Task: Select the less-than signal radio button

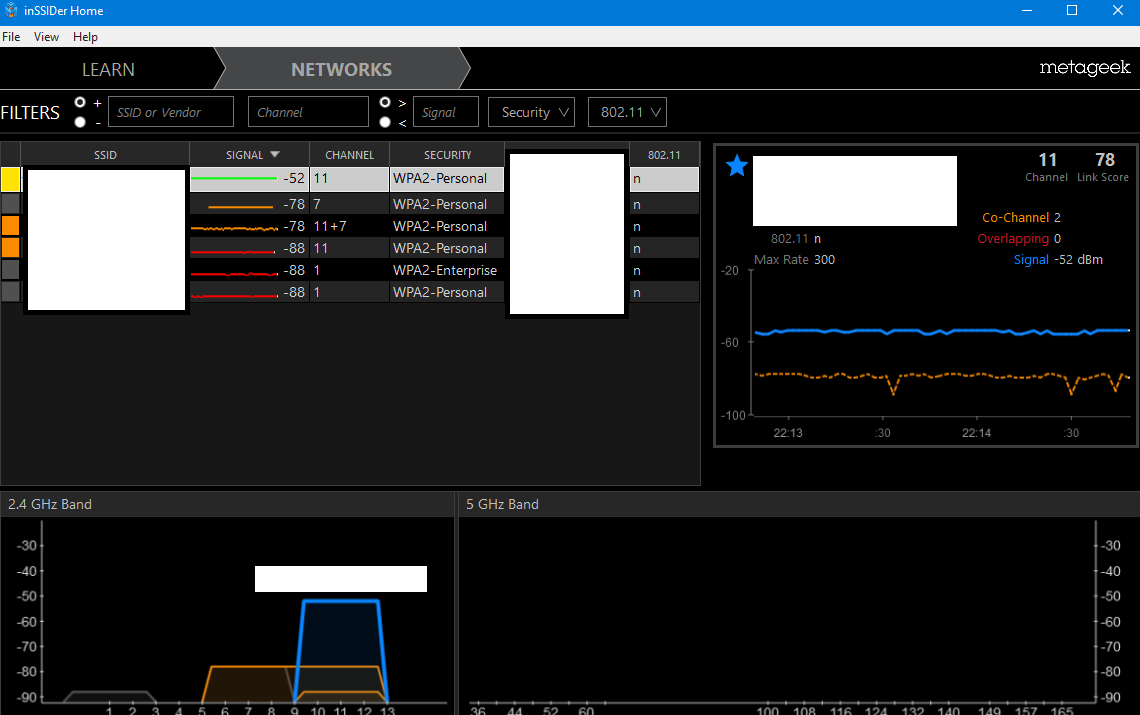Action: pos(385,122)
